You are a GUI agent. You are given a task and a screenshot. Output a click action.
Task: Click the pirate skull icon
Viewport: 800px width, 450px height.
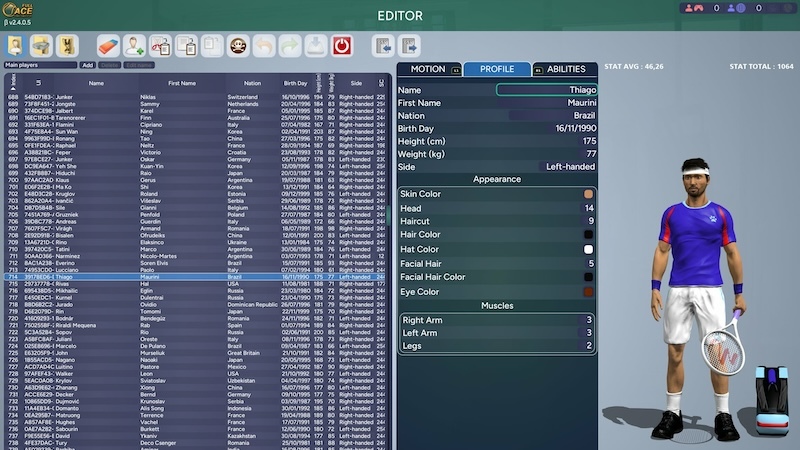click(239, 45)
